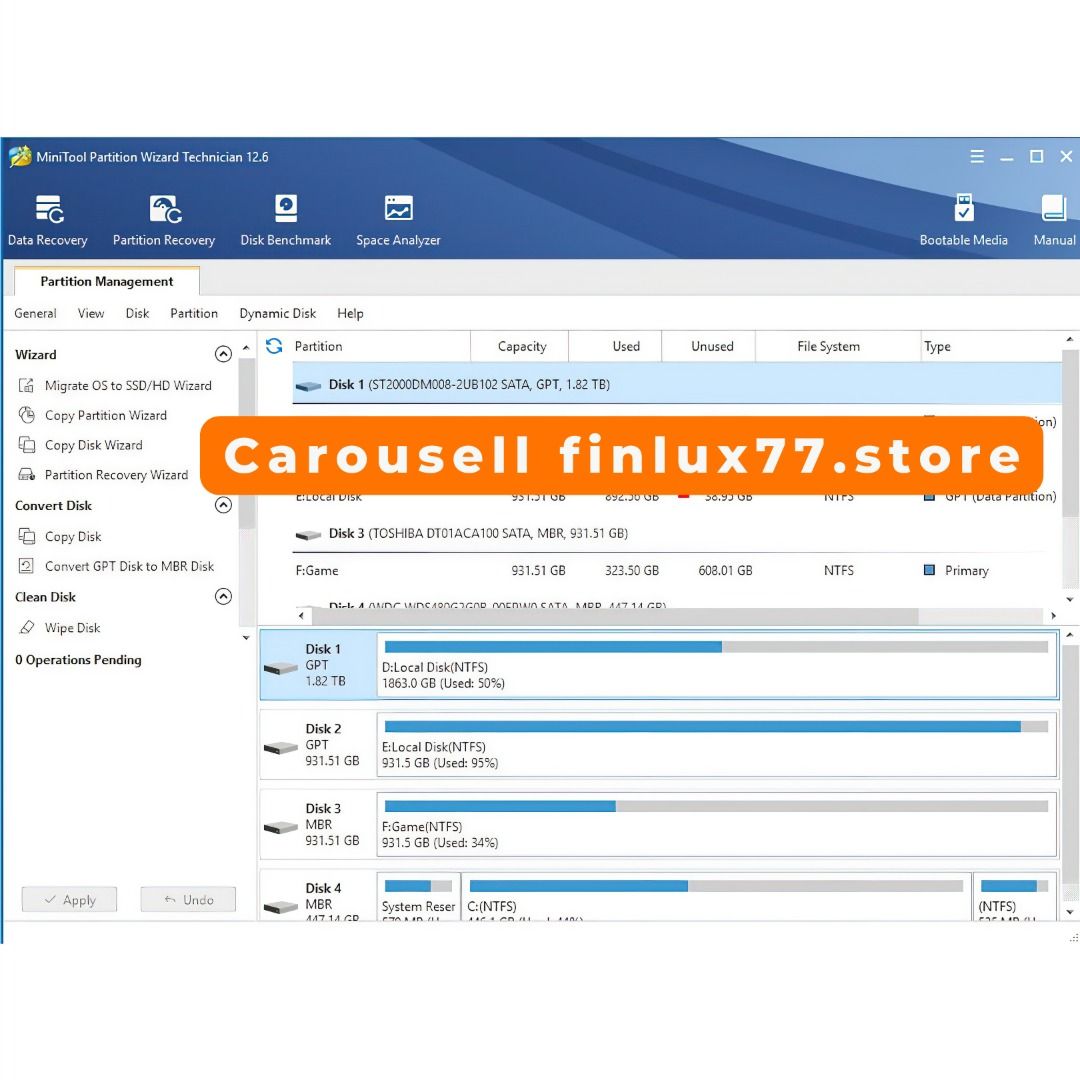The width and height of the screenshot is (1080, 1080).
Task: Refresh the partition list
Action: tap(273, 346)
